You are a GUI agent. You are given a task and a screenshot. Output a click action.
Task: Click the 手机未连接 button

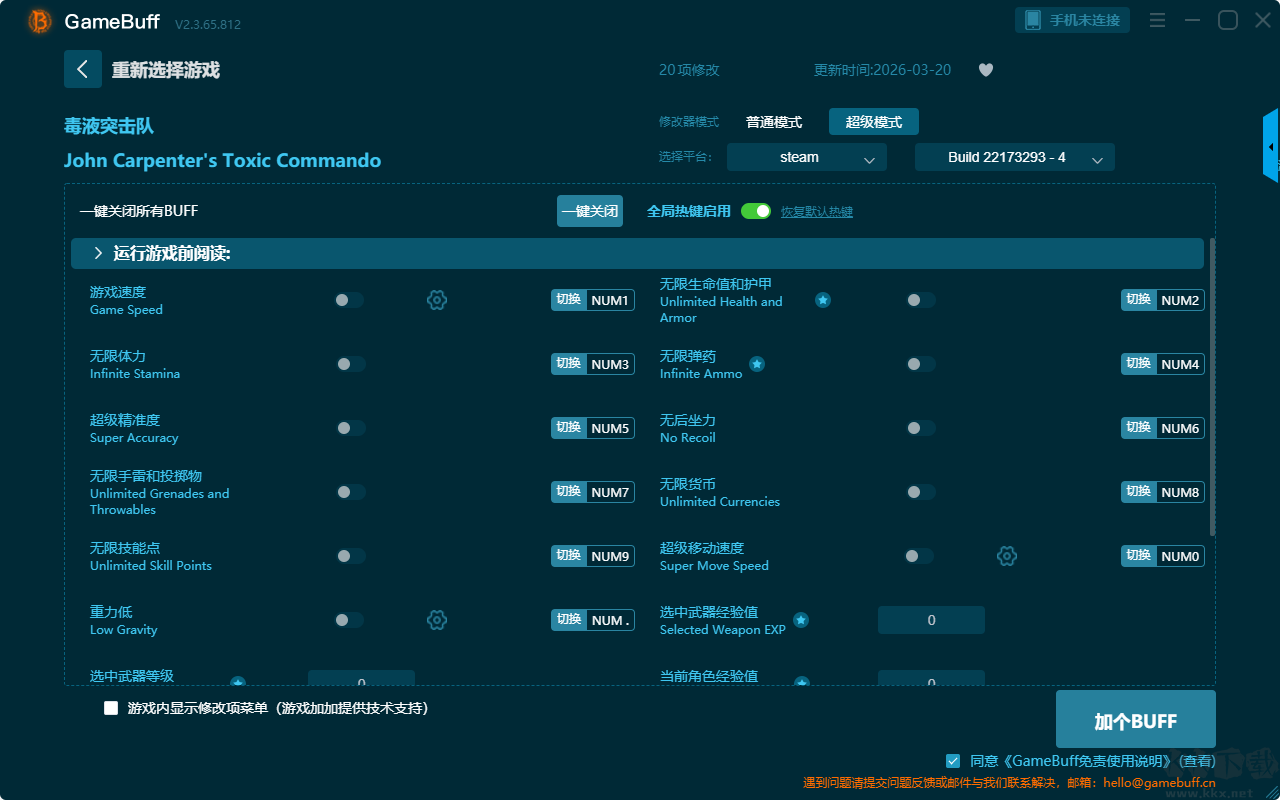(1073, 20)
